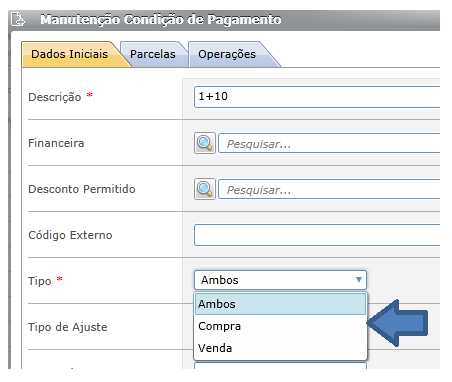The width and height of the screenshot is (452, 382).
Task: Switch to the Parcelas tab
Action: tap(153, 54)
